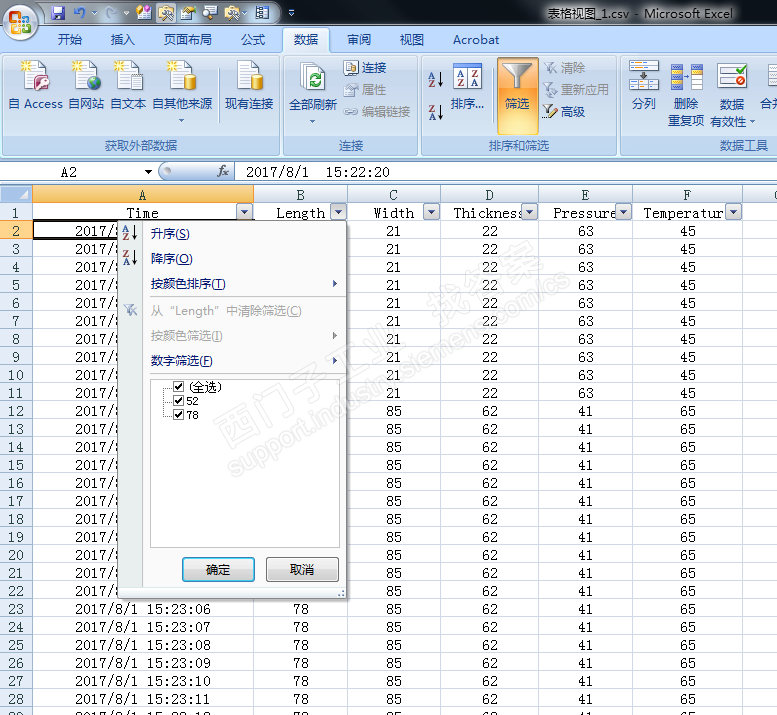Screen dimensions: 777x715
Task: Open Advanced filter (高级)
Action: click(x=564, y=112)
